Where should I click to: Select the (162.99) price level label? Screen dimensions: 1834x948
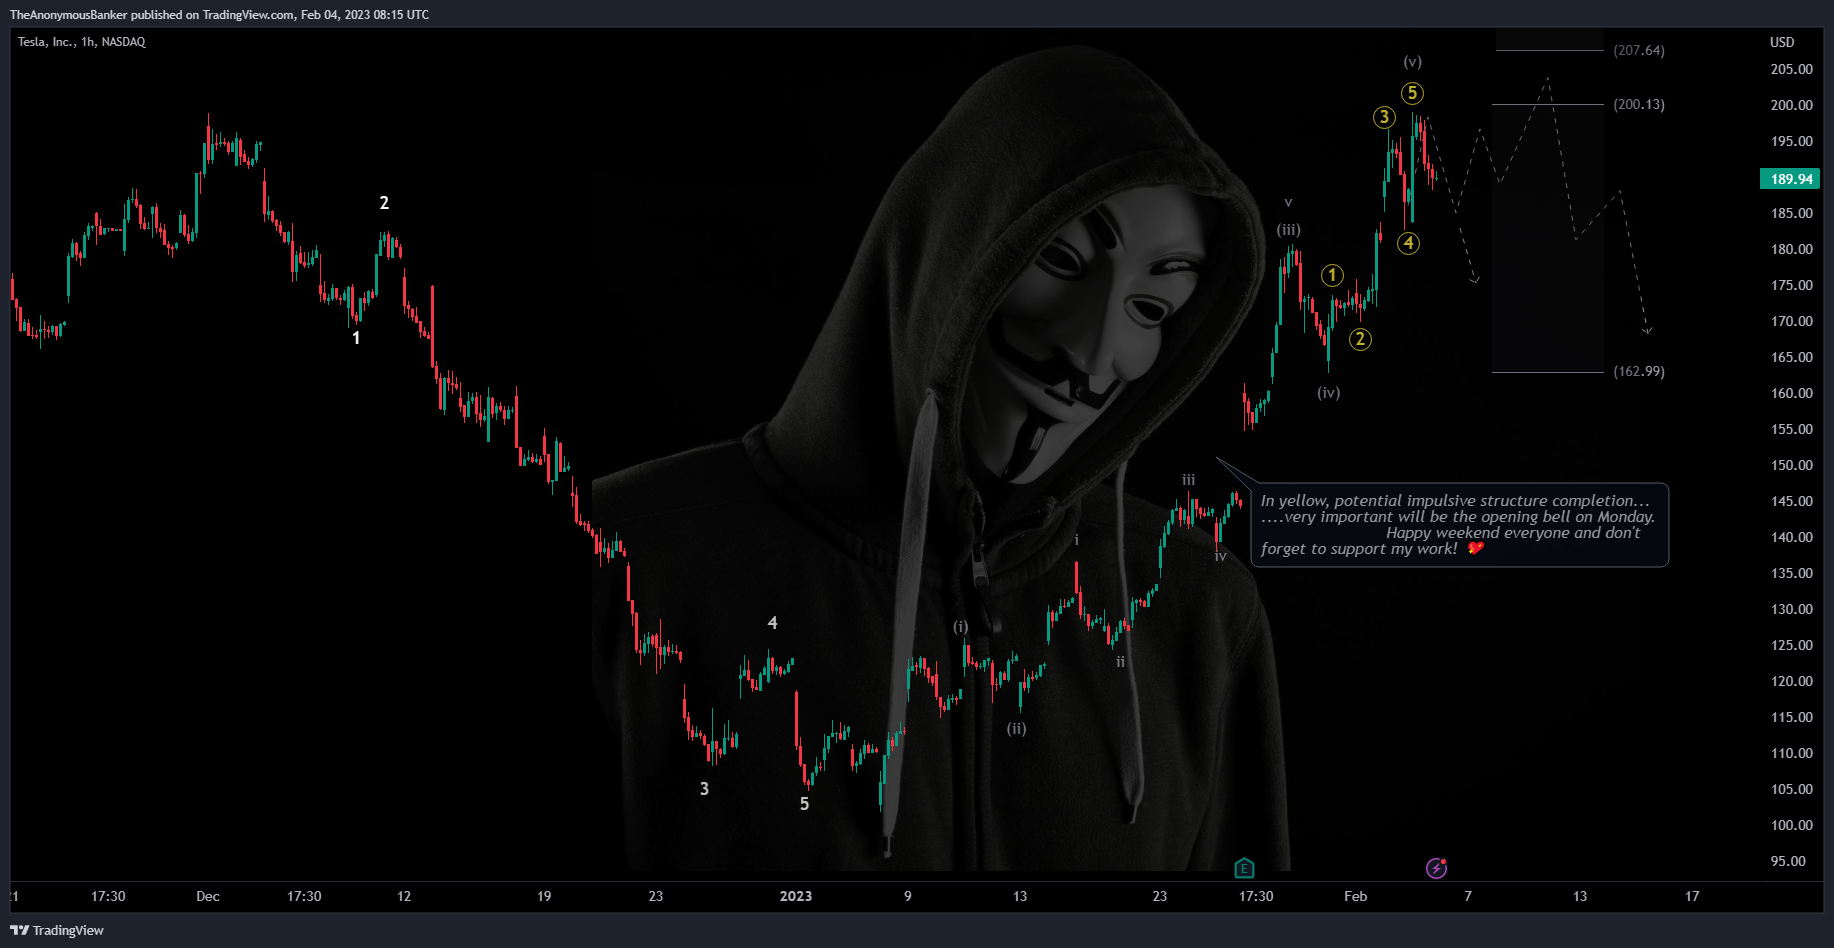(x=1639, y=371)
